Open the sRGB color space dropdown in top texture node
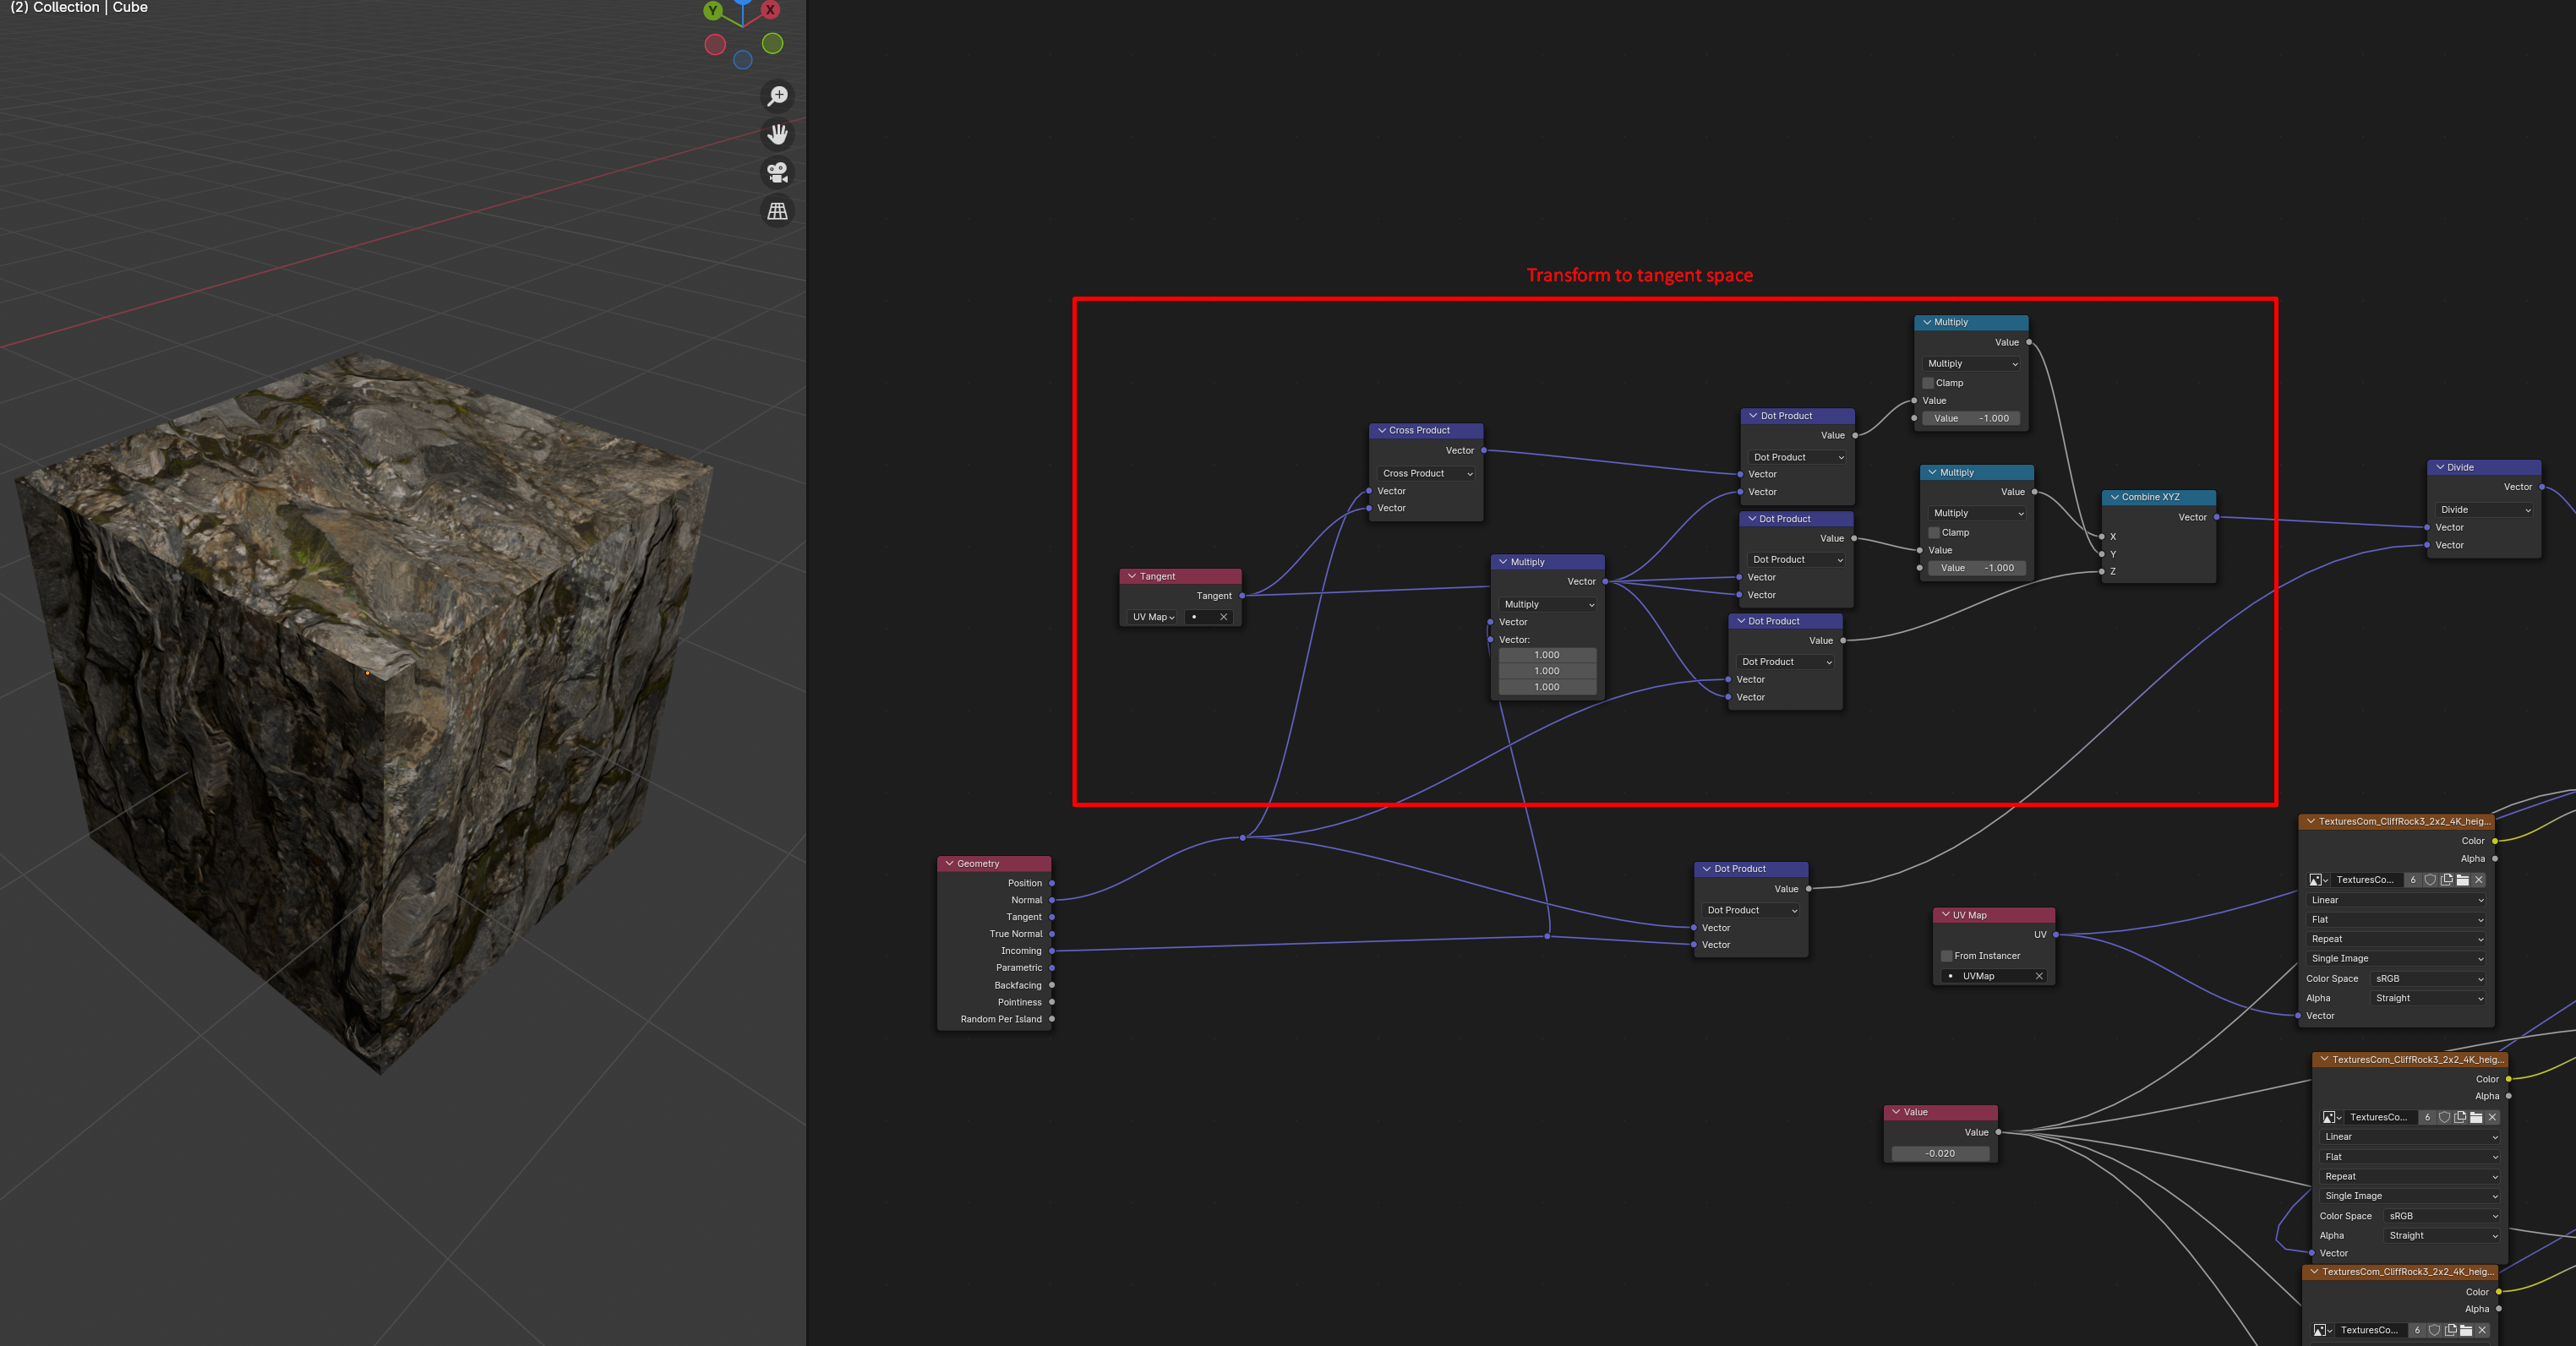Viewport: 2576px width, 1346px height. [2429, 979]
